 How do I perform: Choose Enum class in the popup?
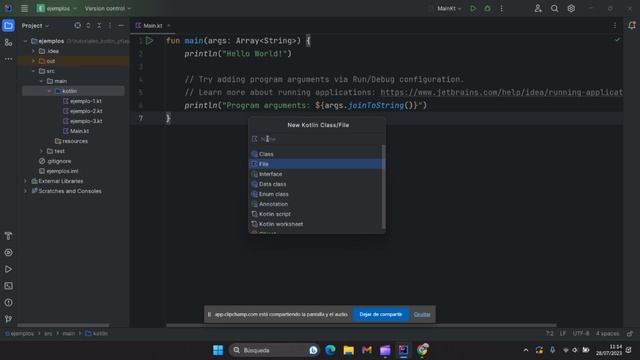tap(316, 194)
